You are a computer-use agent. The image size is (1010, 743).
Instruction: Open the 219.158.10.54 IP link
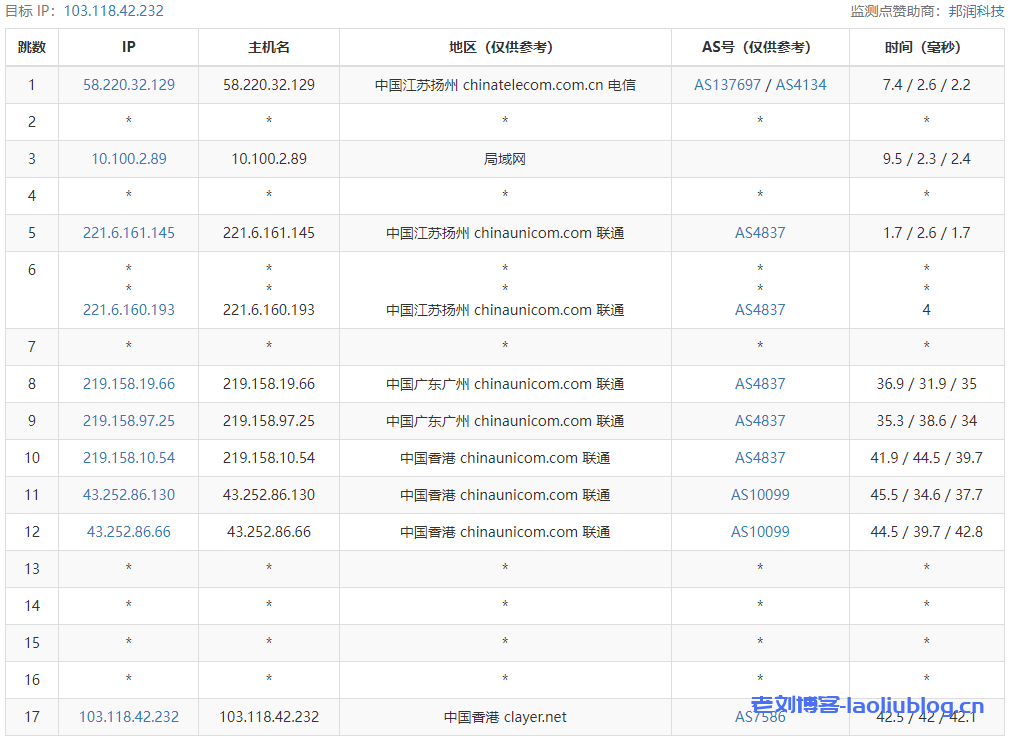[x=129, y=458]
